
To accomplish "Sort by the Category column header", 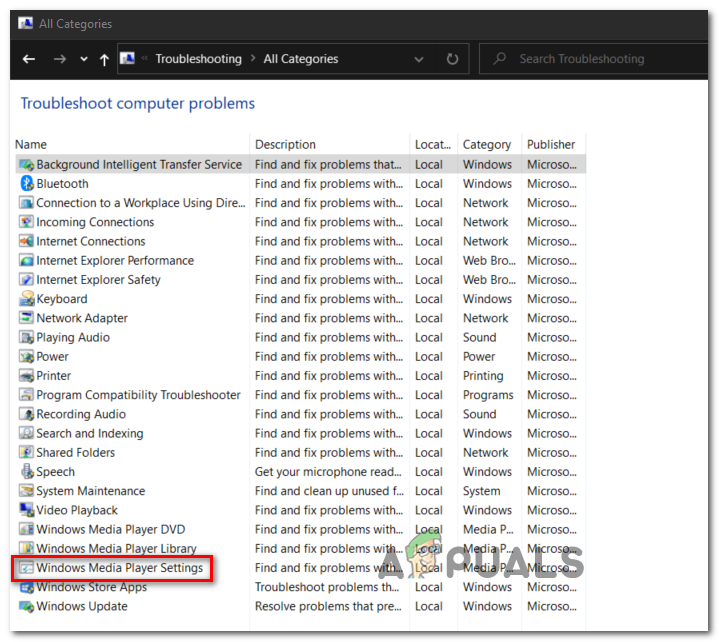I will (487, 144).
